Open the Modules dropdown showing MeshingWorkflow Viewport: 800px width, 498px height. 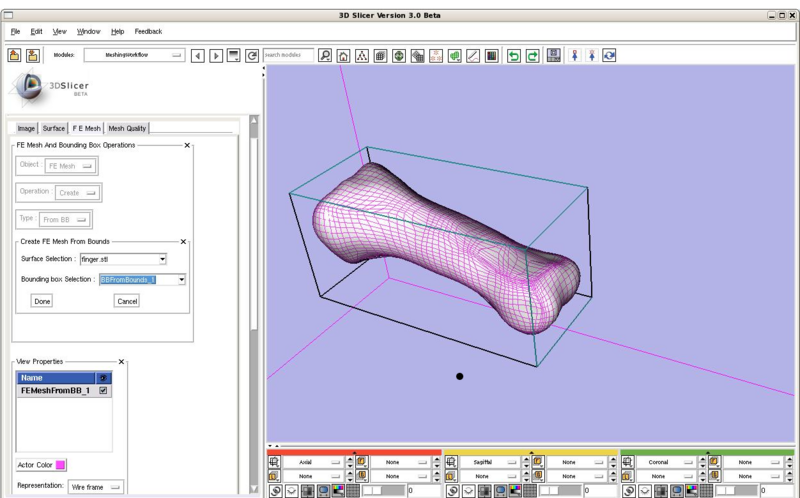[134, 55]
